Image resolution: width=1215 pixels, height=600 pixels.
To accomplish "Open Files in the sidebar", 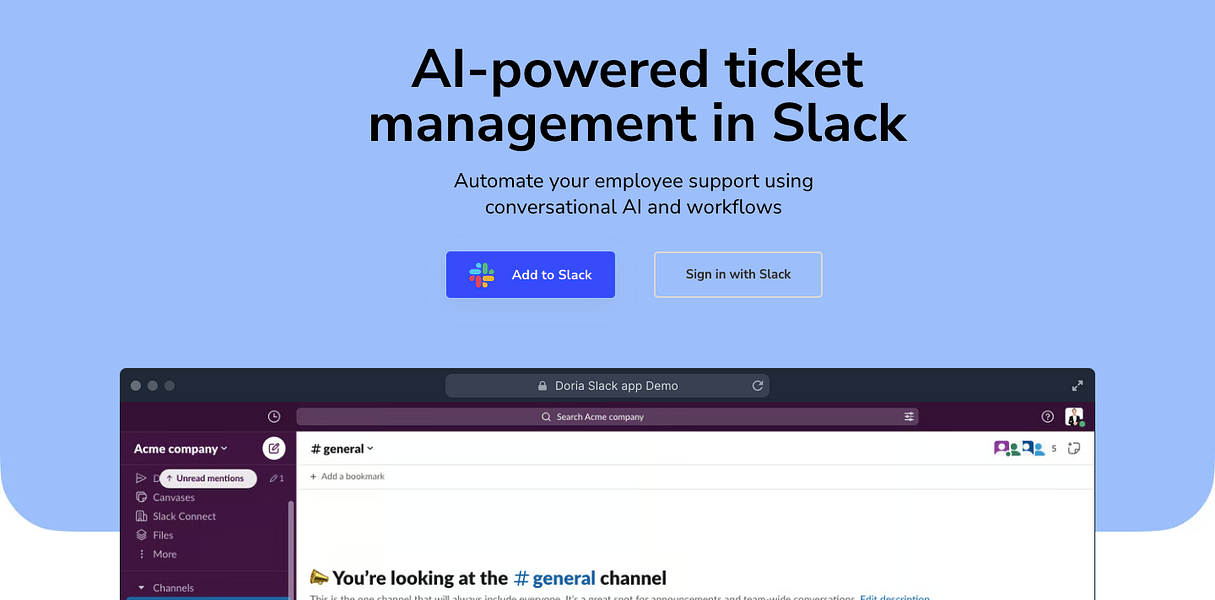I will click(x=163, y=536).
